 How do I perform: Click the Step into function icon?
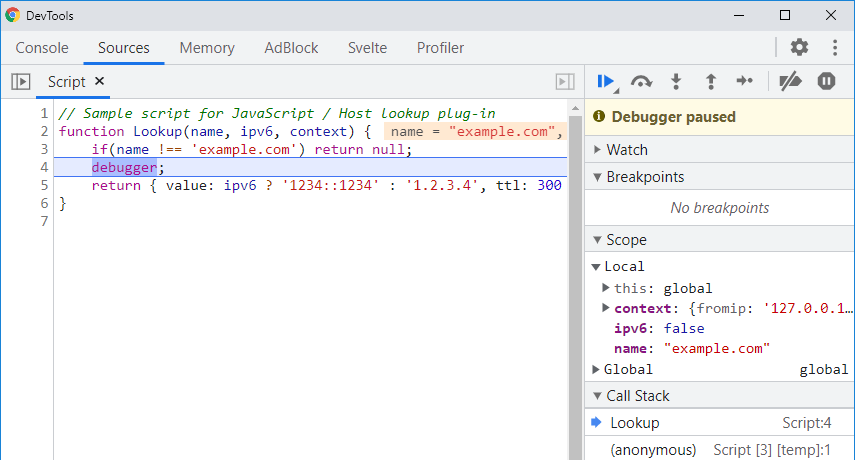click(x=676, y=82)
